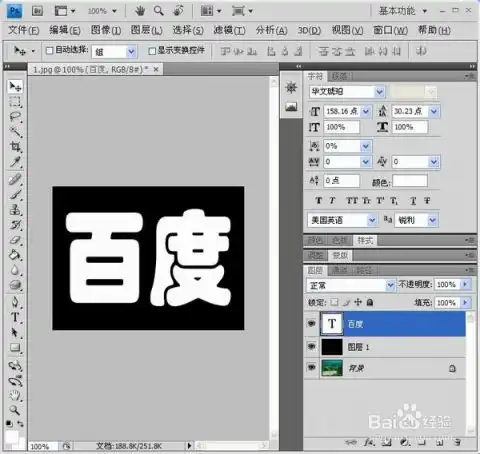Open the font size dropdown 158.16 点
This screenshot has height=454, width=480.
(x=366, y=111)
